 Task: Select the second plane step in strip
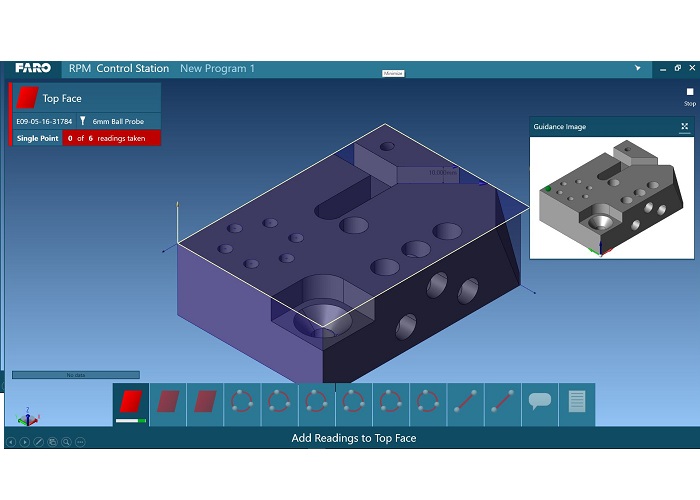coord(168,404)
